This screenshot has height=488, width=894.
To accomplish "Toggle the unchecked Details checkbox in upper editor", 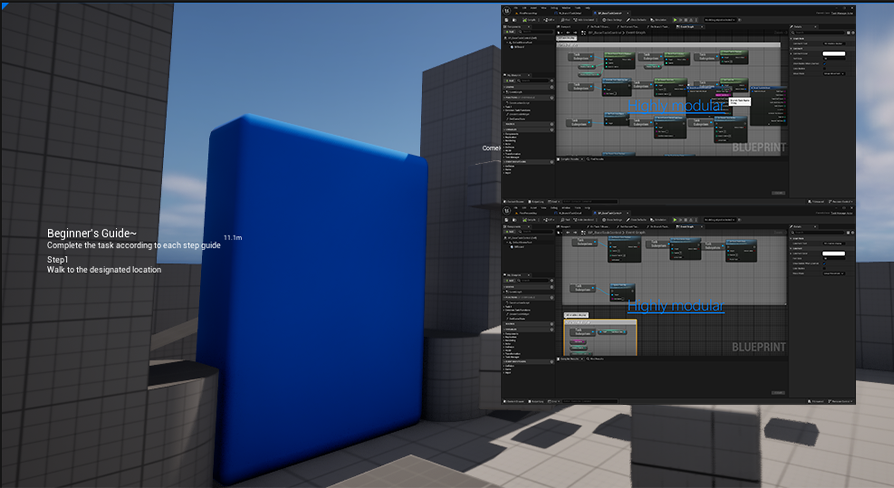I will pos(824,68).
